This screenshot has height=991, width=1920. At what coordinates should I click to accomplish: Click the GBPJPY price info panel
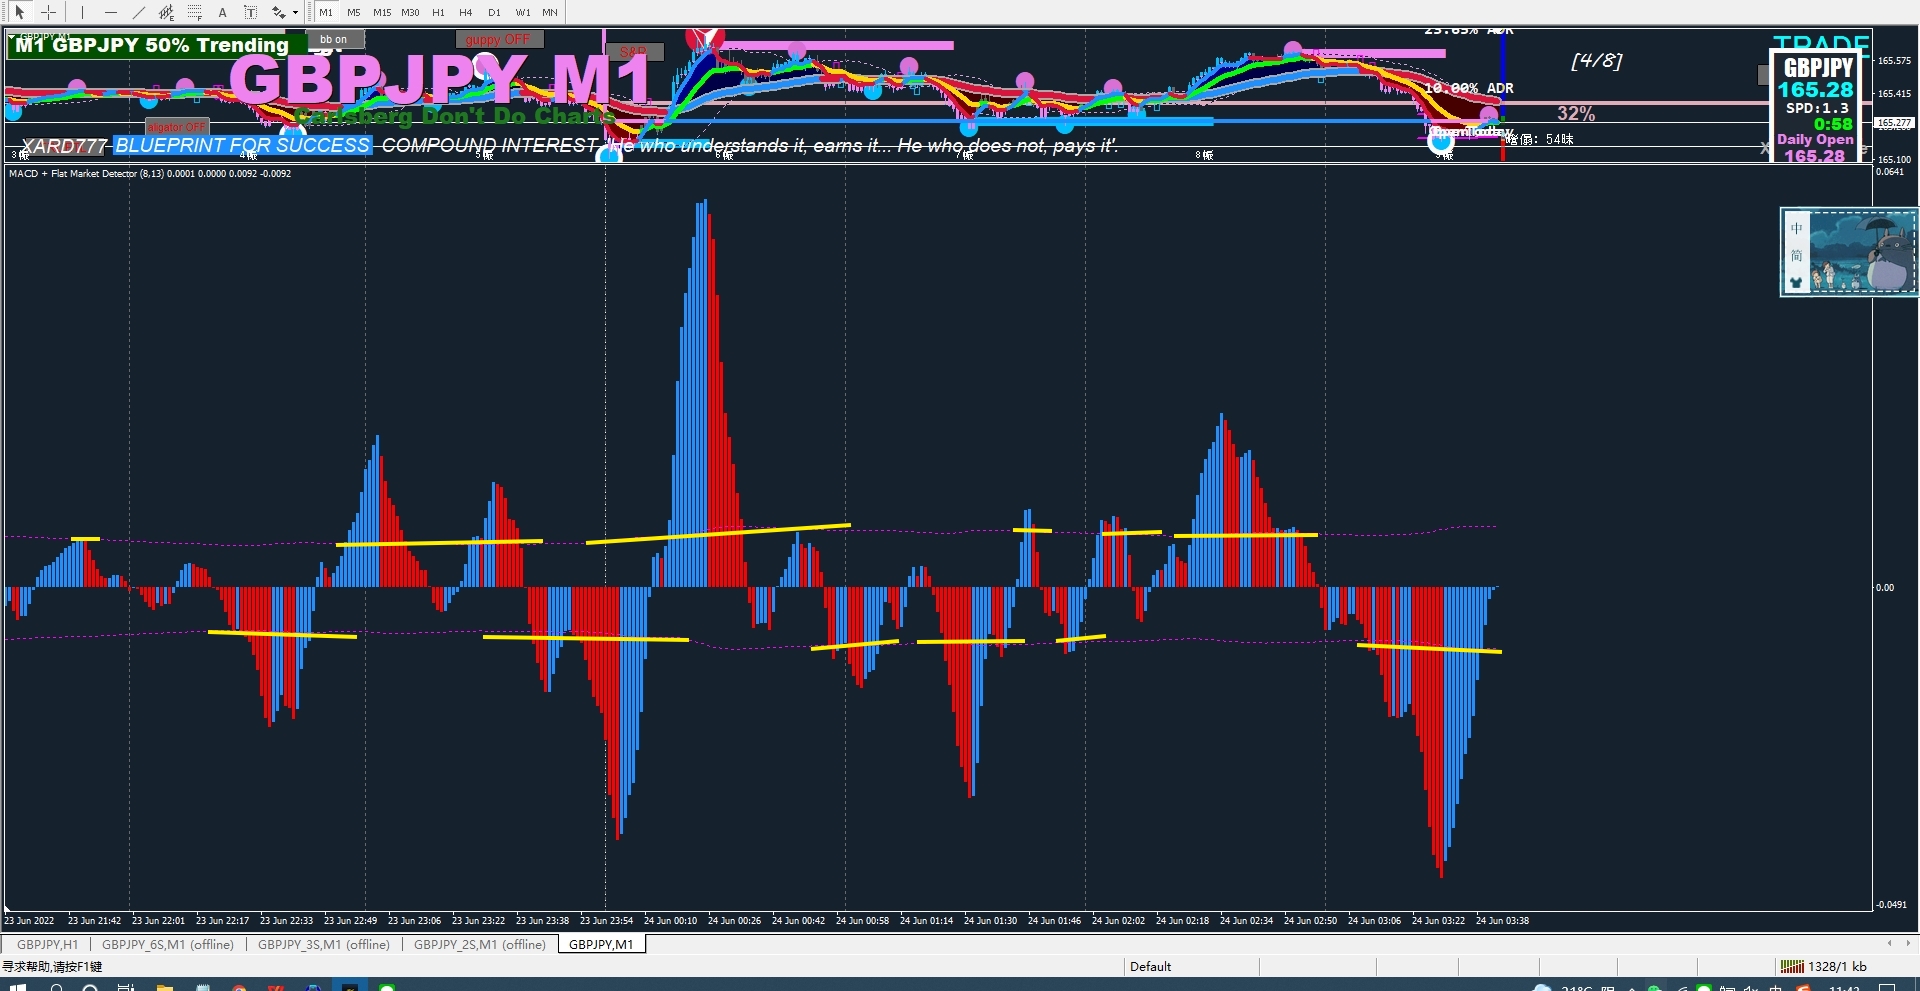pos(1815,107)
